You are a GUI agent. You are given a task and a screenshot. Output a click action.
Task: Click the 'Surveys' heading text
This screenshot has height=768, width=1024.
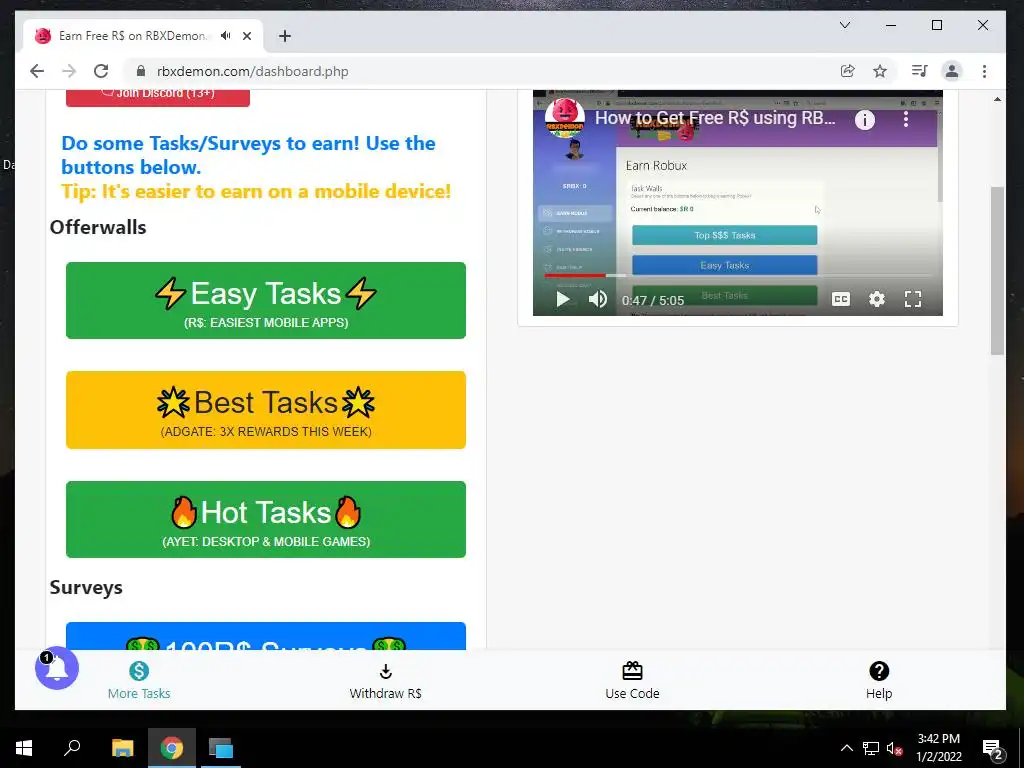coord(86,587)
